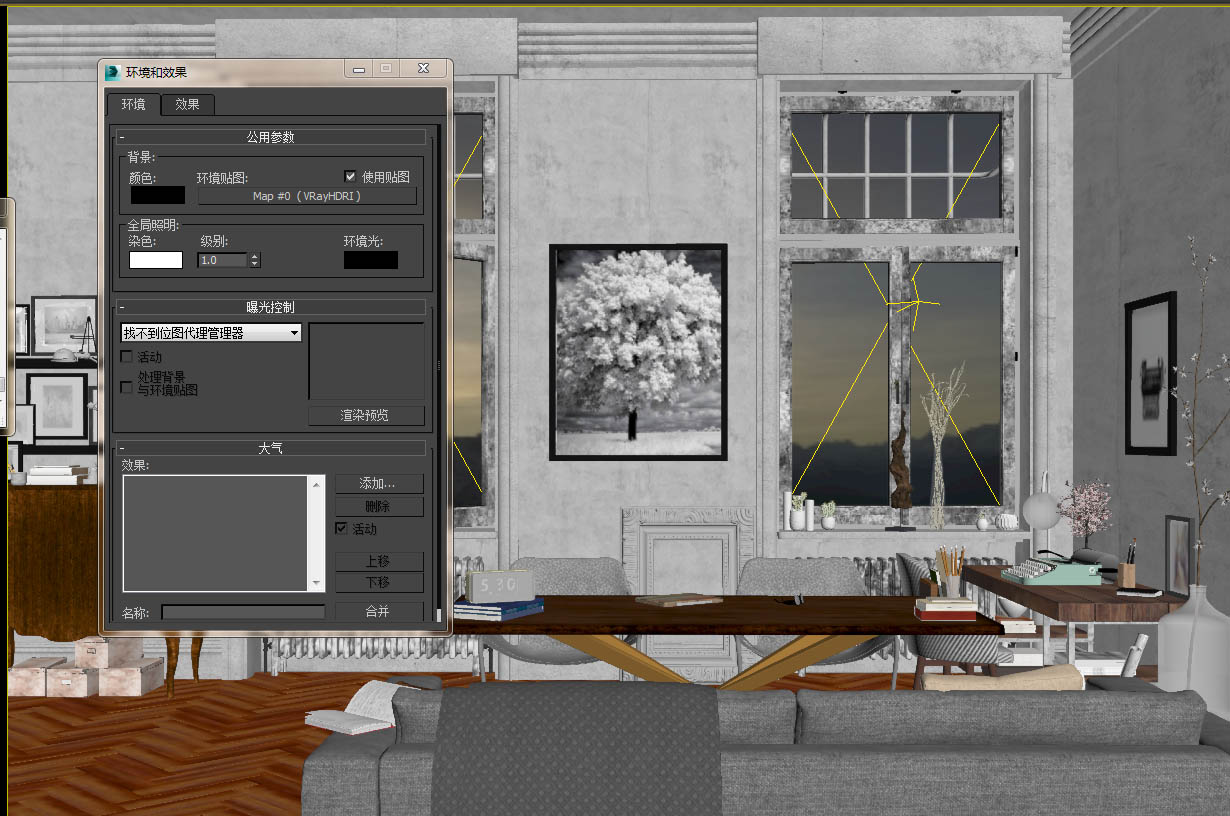The width and height of the screenshot is (1230, 816).
Task: Switch to the 效果 tab
Action: click(187, 104)
